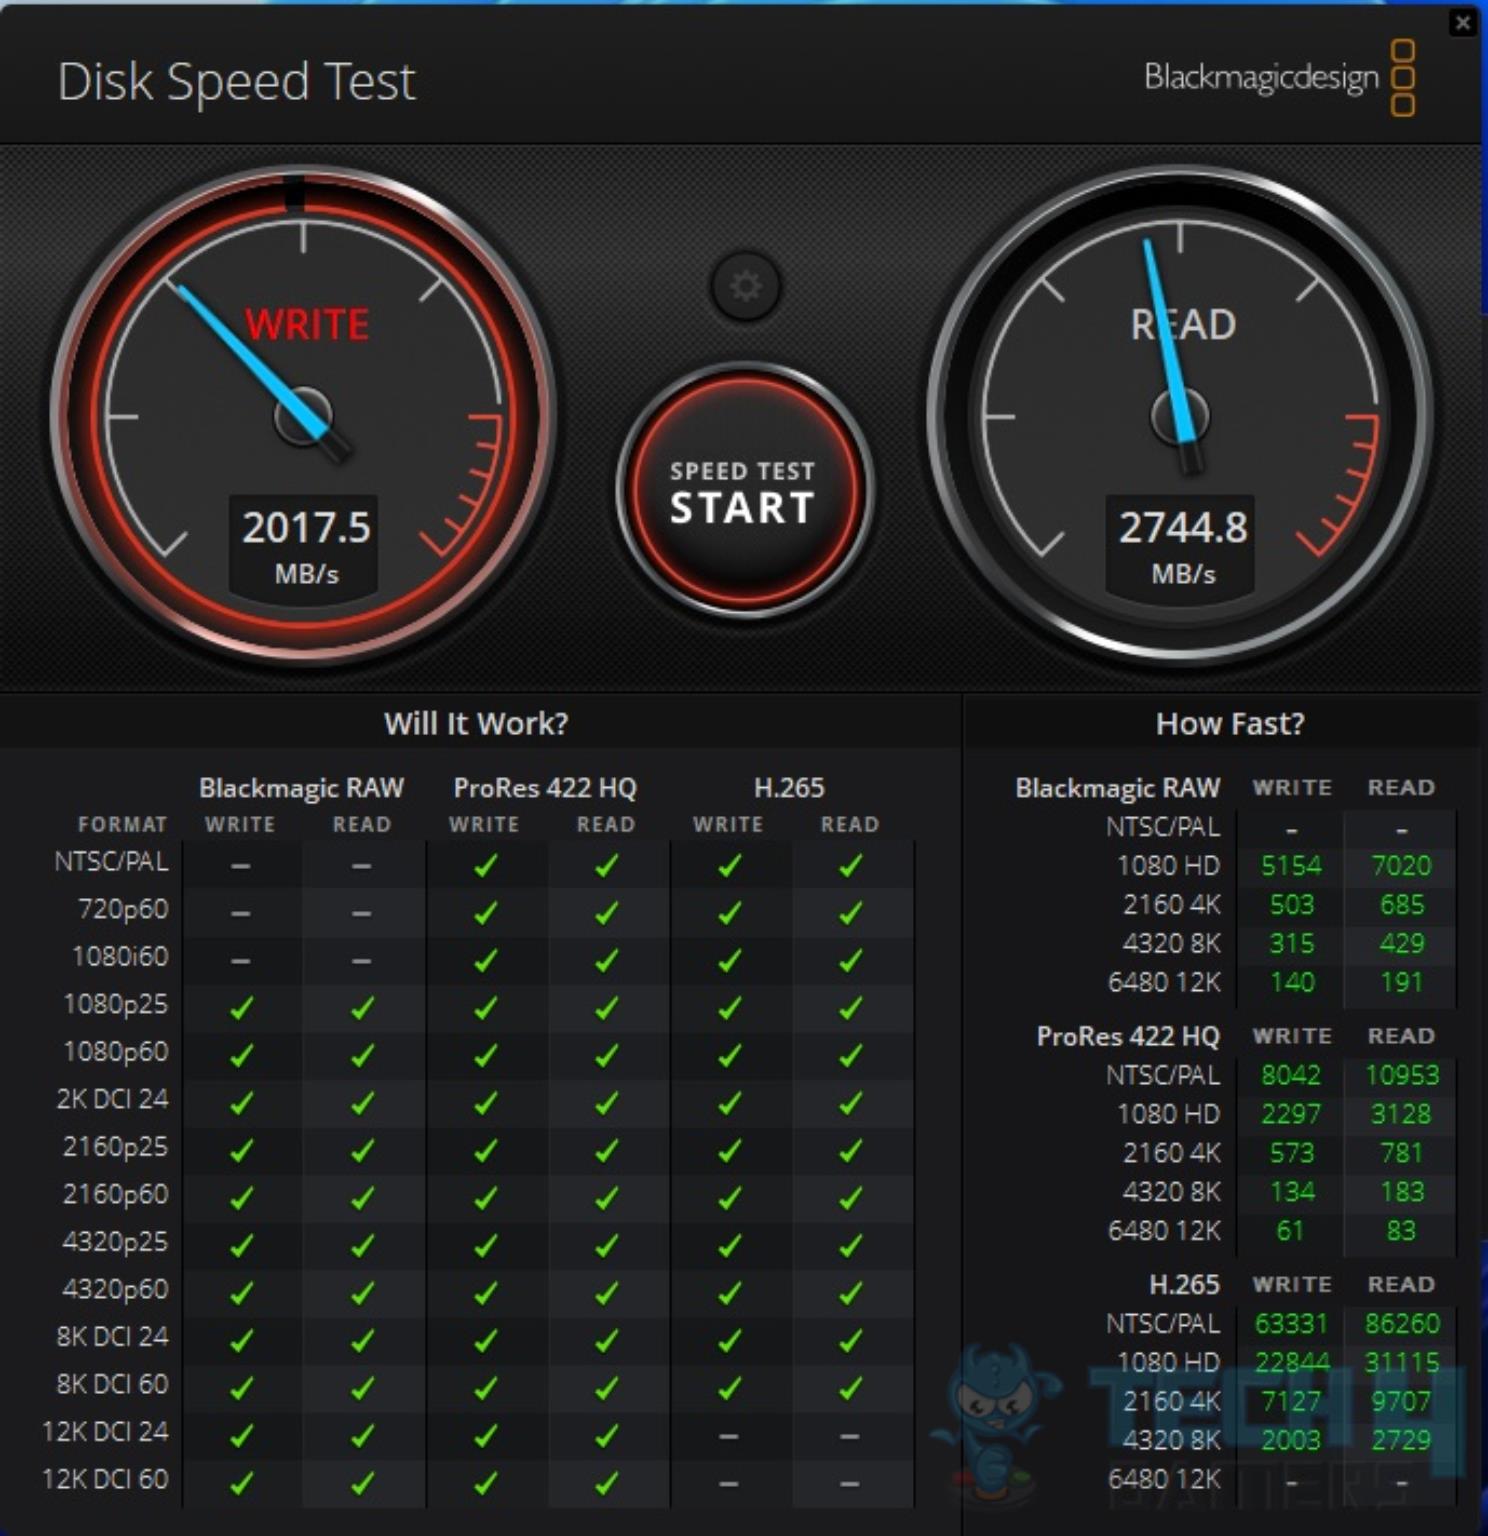Click Blackmagic RAW write checkmark for 1080p25
Image resolution: width=1488 pixels, height=1536 pixels.
point(241,1008)
